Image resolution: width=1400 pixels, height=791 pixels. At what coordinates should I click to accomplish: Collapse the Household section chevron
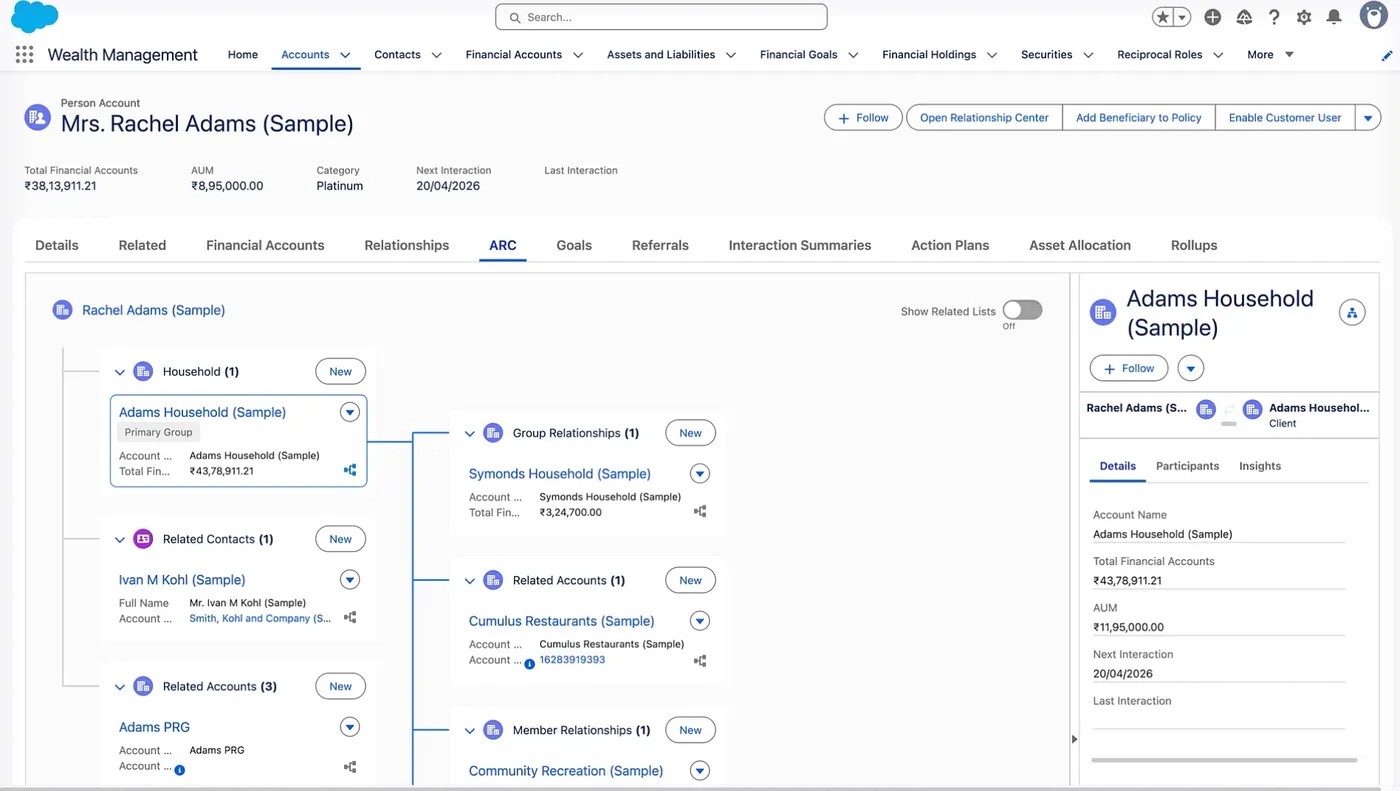(x=120, y=372)
